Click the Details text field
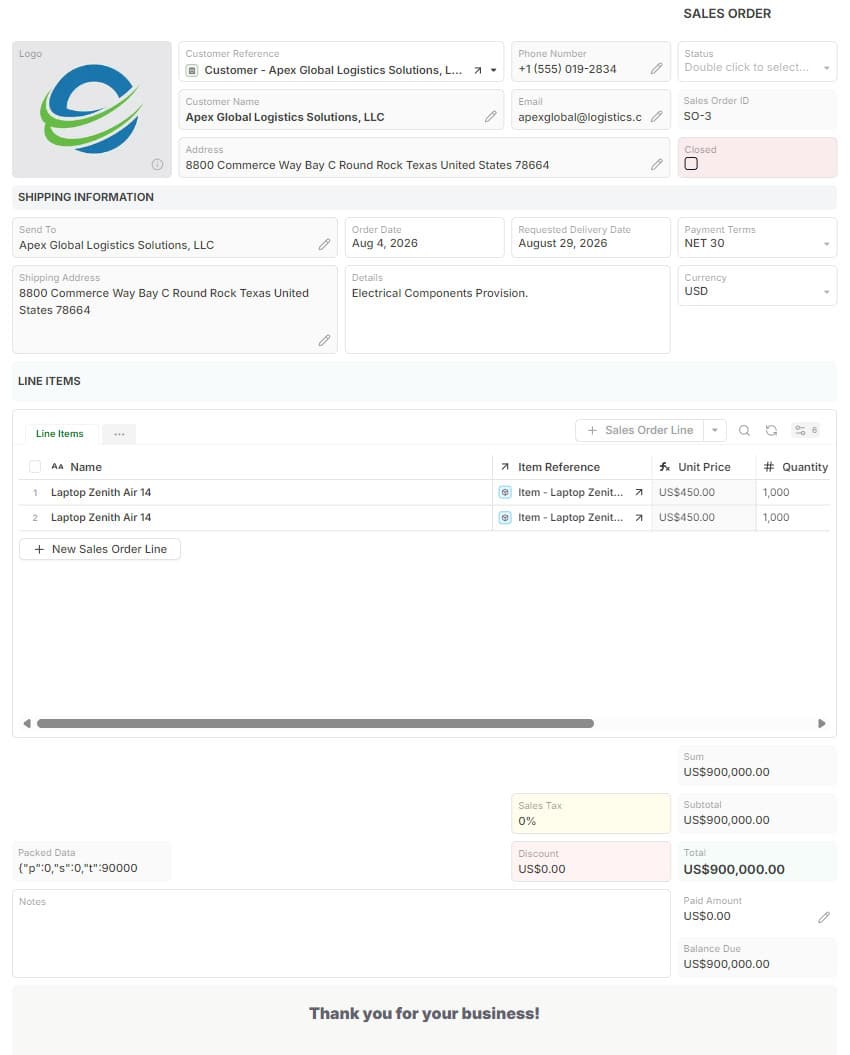The height and width of the screenshot is (1055, 850). point(507,310)
